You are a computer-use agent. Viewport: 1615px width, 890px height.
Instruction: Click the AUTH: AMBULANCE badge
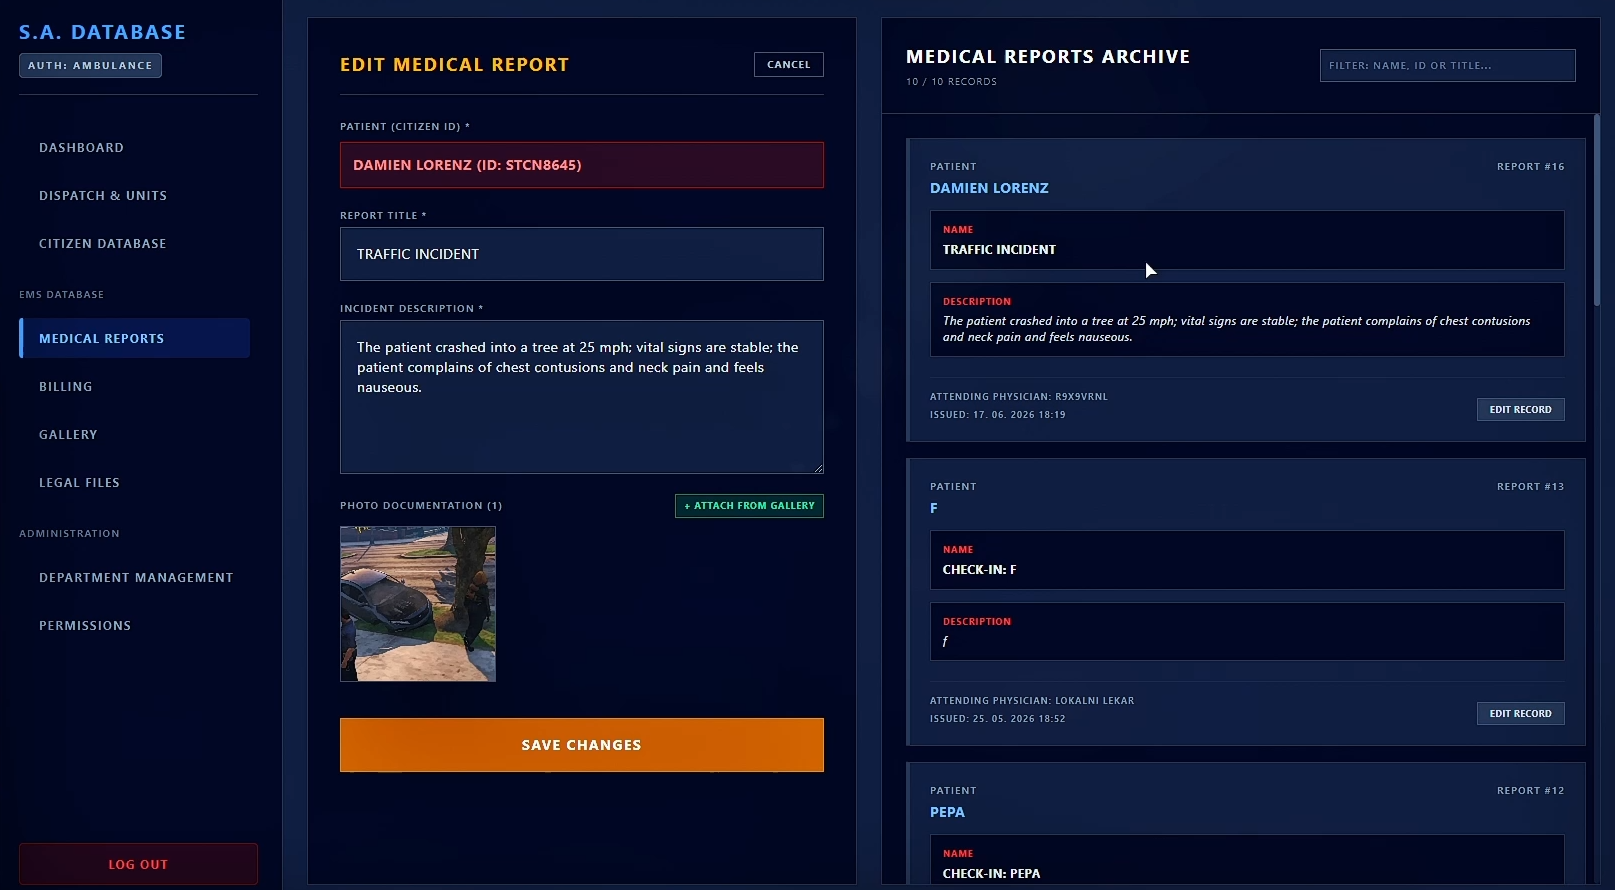click(90, 65)
